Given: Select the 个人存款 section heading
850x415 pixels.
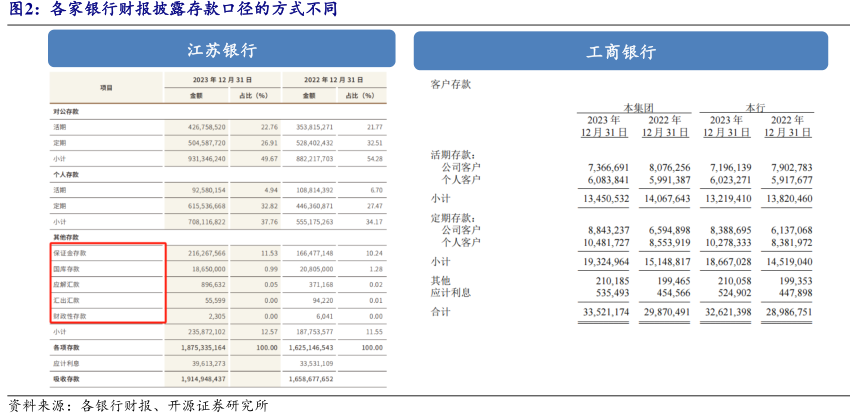Looking at the screenshot, I should click(66, 174).
